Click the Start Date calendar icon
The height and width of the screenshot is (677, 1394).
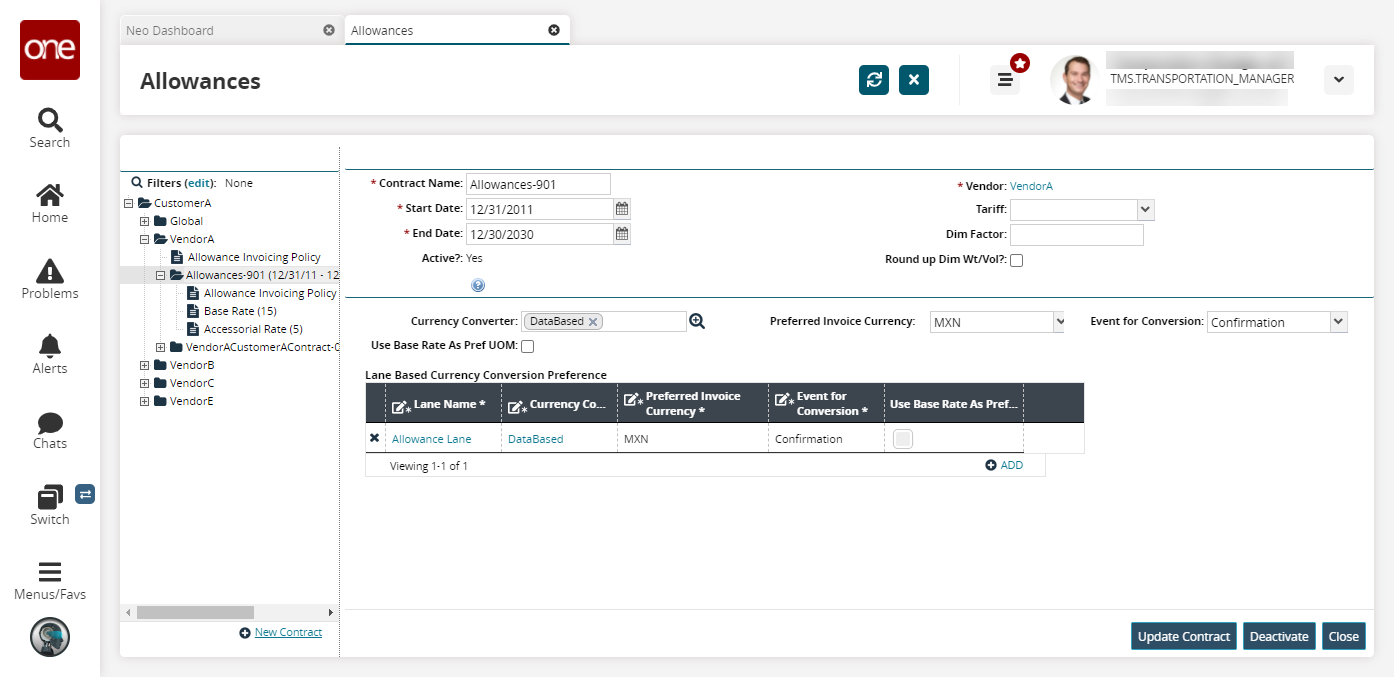622,208
